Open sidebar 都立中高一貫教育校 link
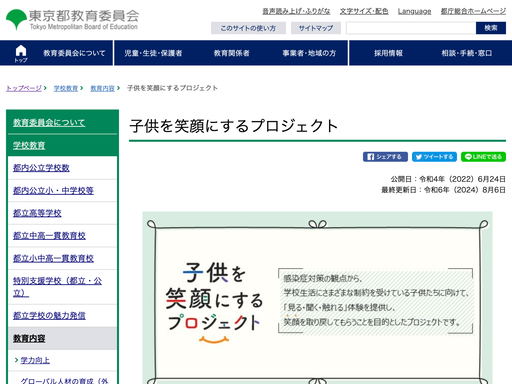 (x=49, y=236)
